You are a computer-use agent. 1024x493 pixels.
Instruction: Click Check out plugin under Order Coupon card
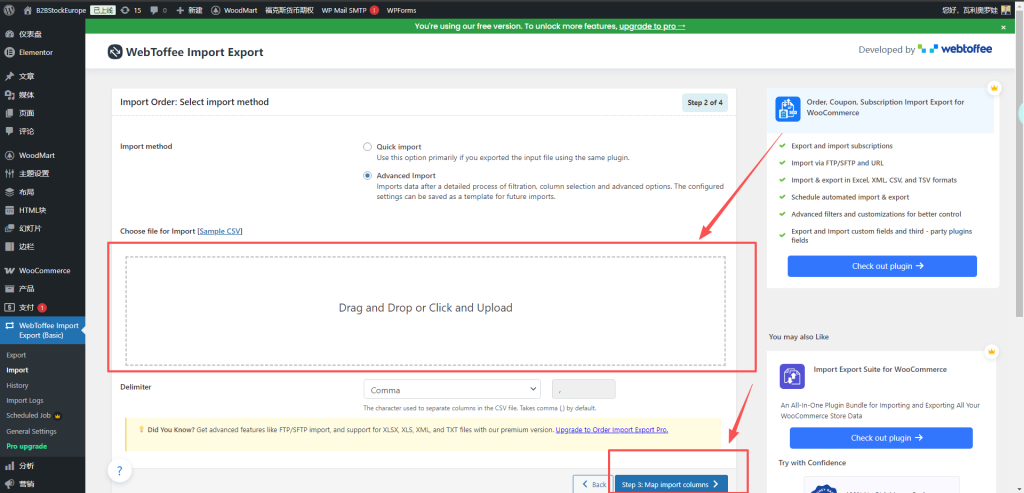pos(882,266)
